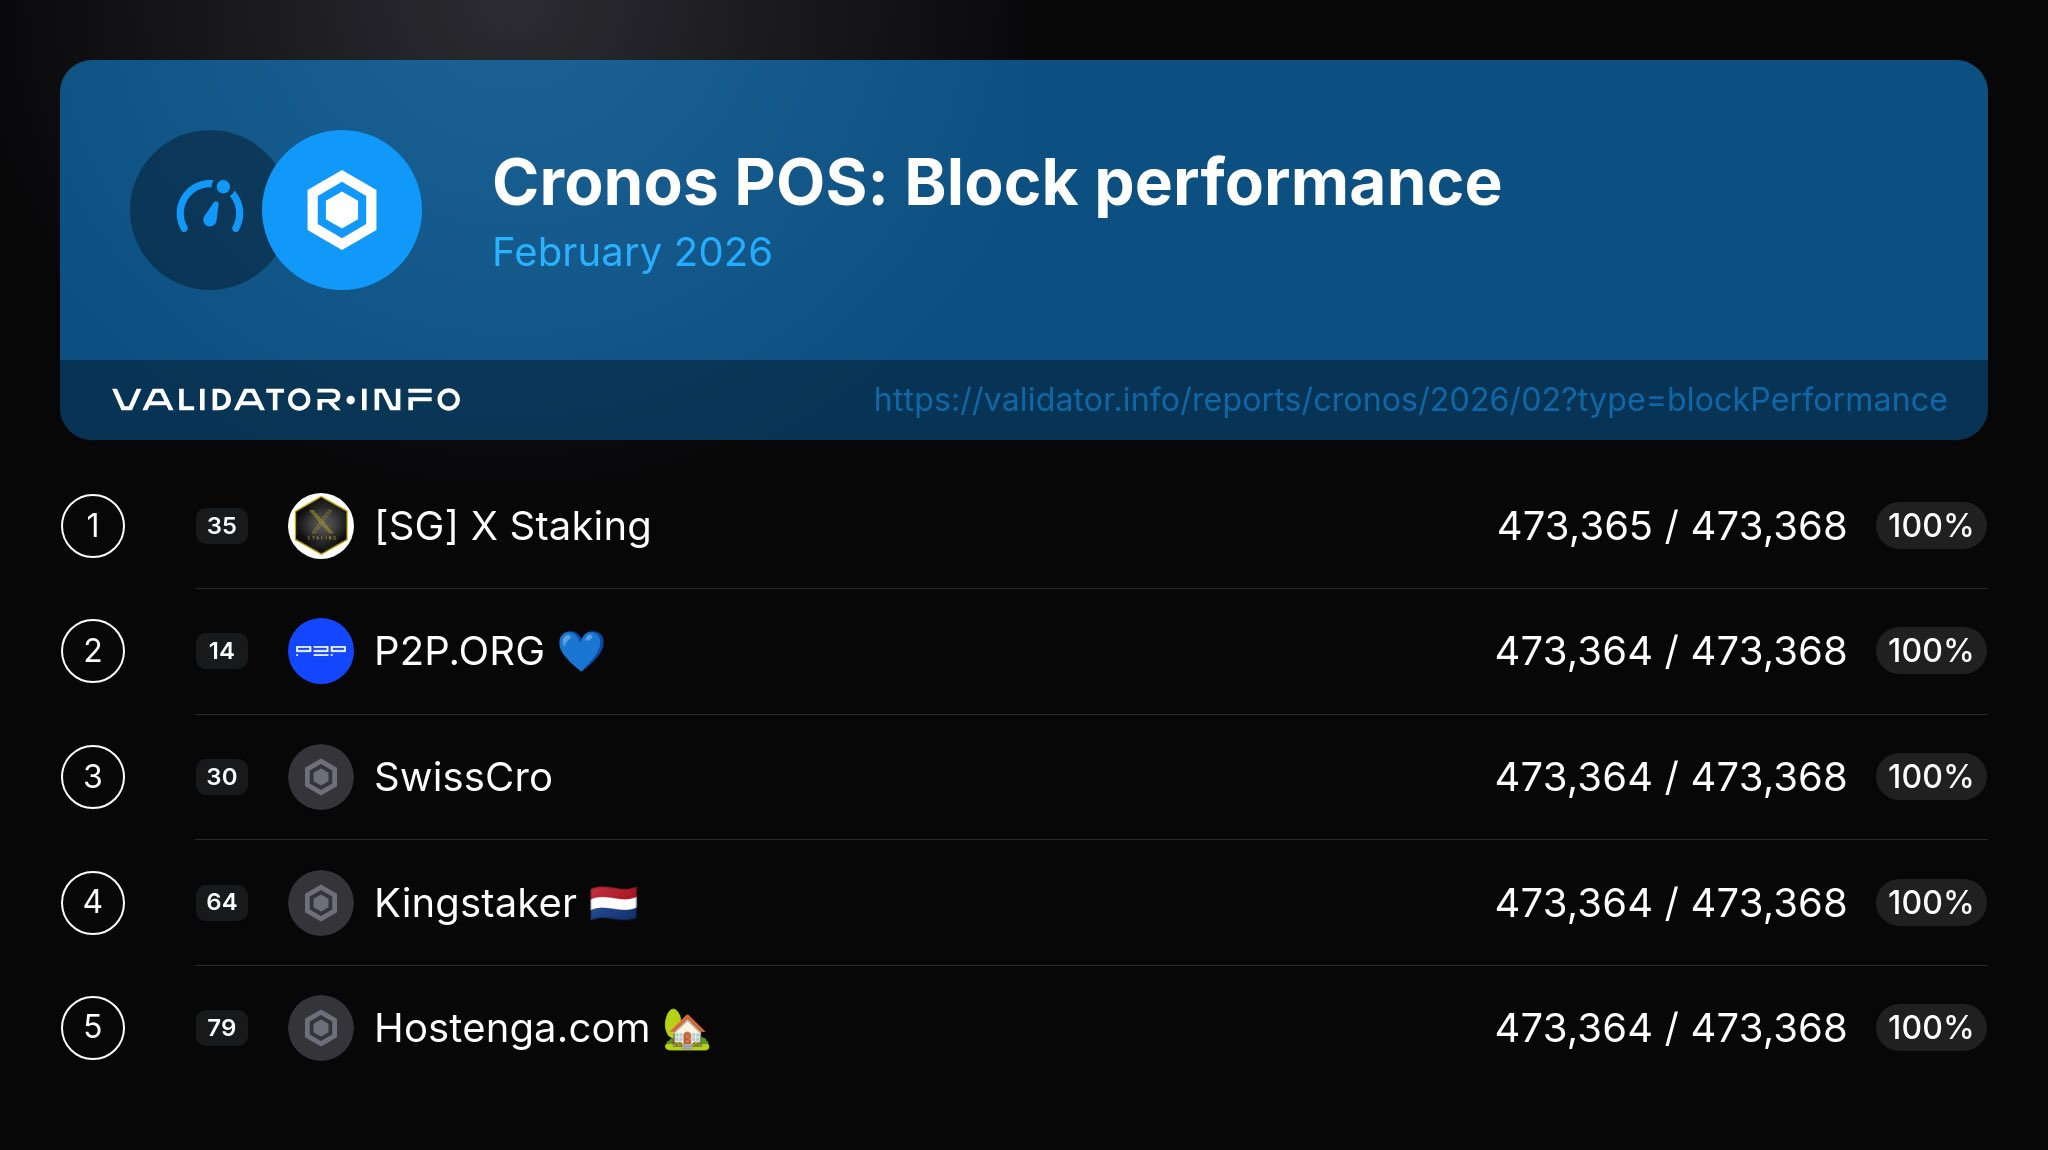The image size is (2048, 1150).
Task: Click the SwissCro grey hexagon avatar
Action: pos(321,777)
